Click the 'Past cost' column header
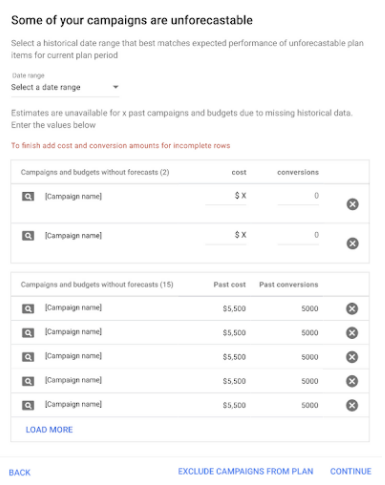Image resolution: width=385 pixels, height=485 pixels. tap(229, 285)
